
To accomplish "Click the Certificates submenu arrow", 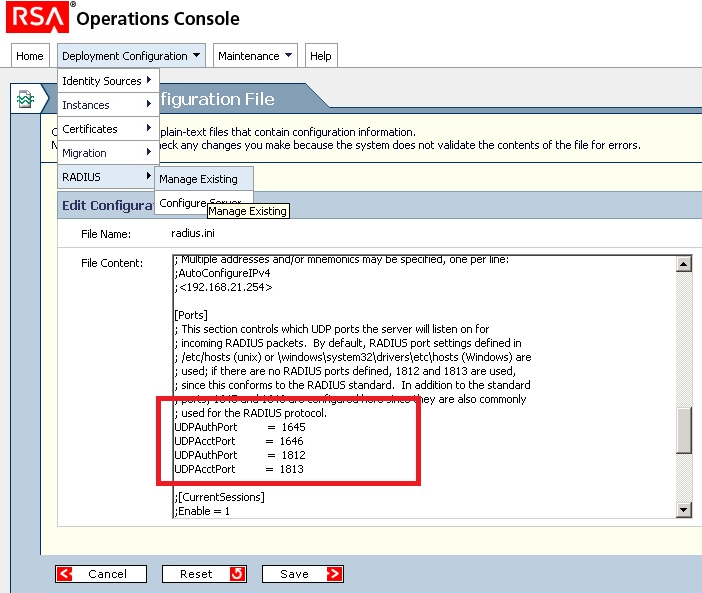I will coord(149,128).
